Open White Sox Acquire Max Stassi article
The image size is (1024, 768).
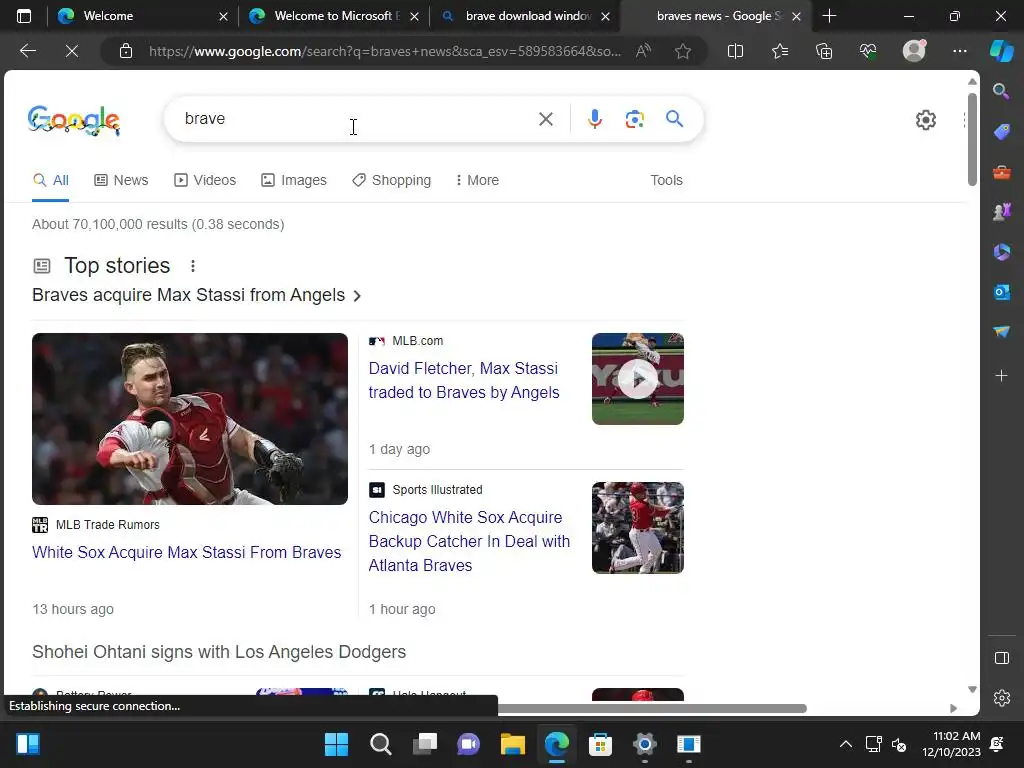[187, 552]
